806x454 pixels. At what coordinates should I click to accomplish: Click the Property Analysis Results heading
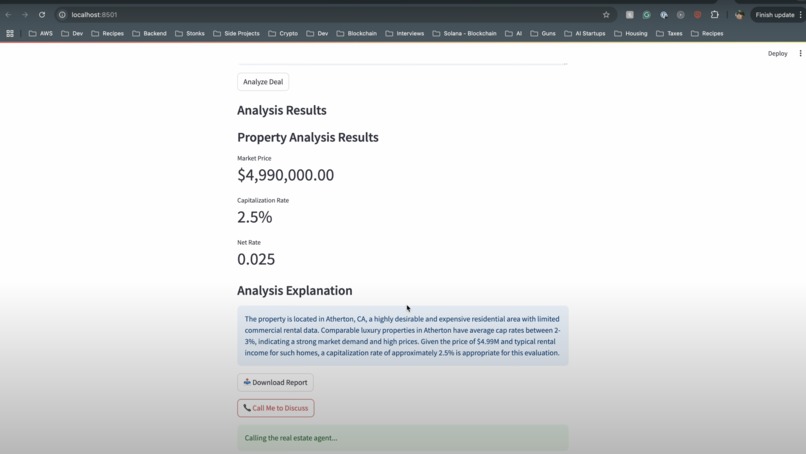(308, 137)
